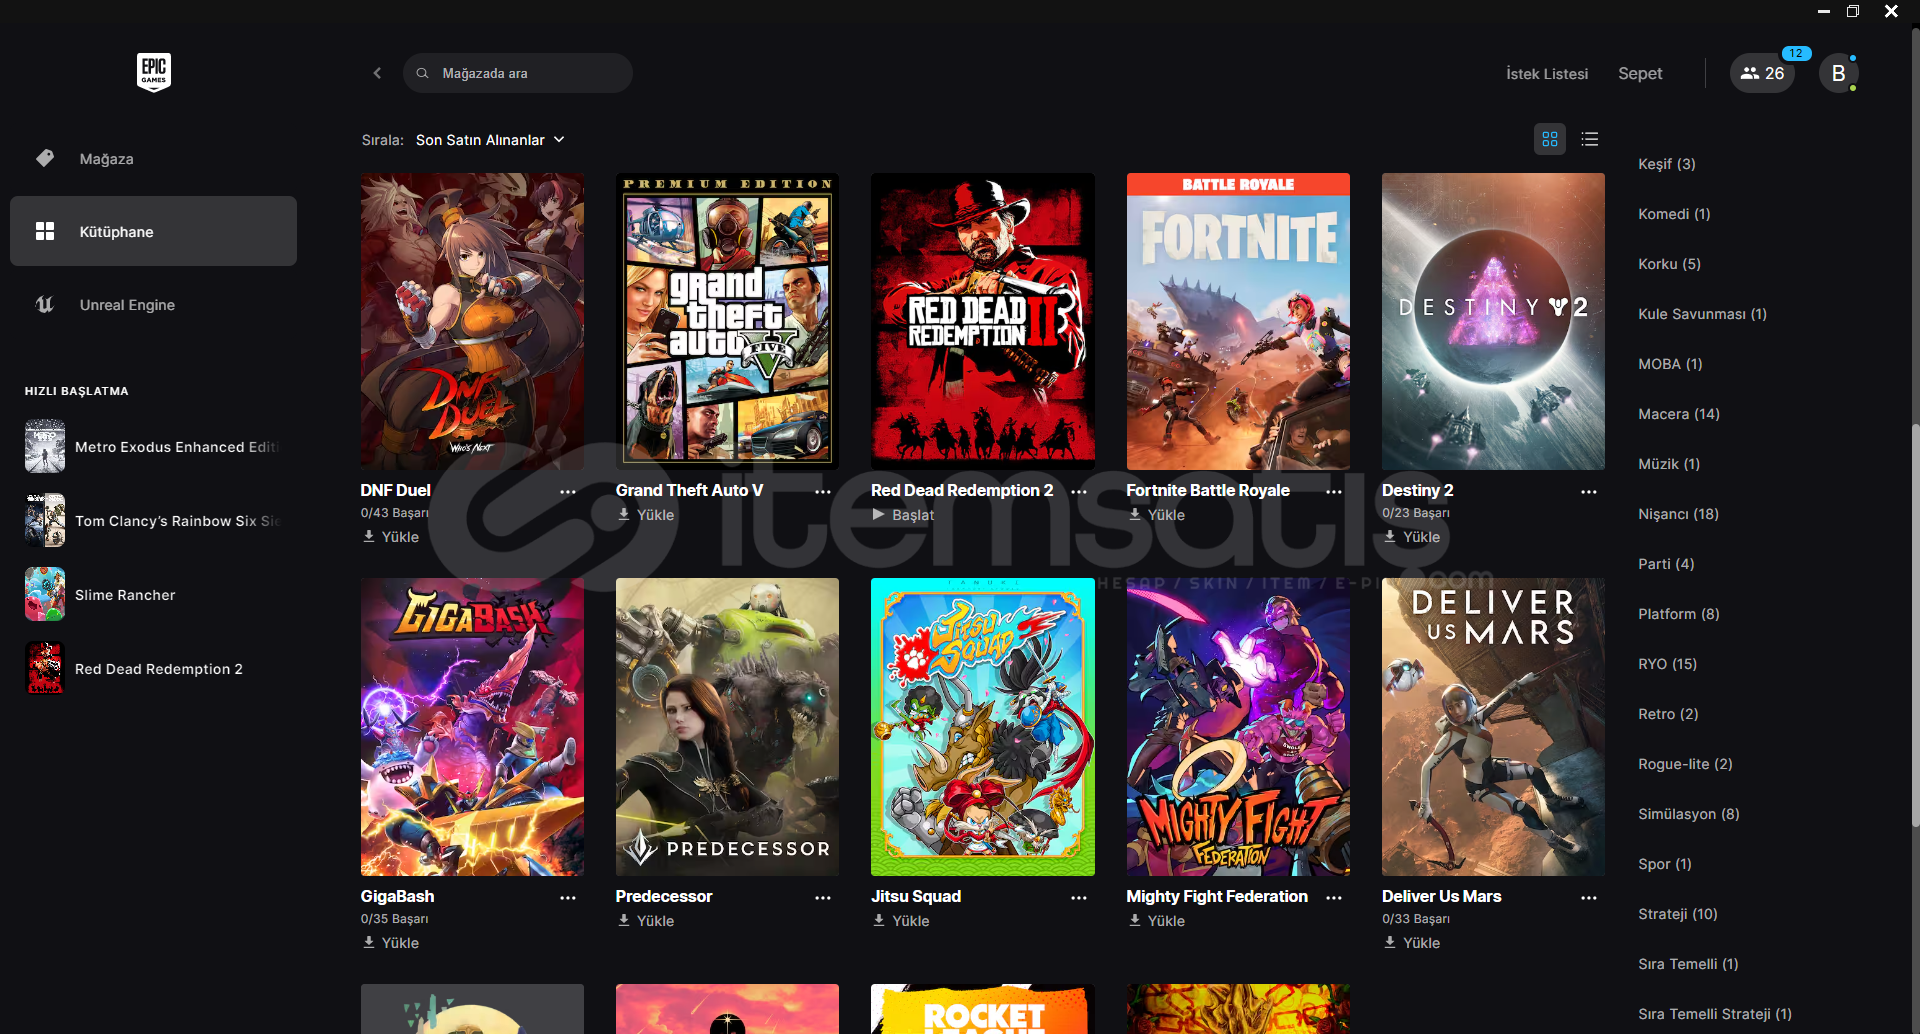Open İstek Listesi wishlist
1920x1034 pixels.
coord(1547,74)
